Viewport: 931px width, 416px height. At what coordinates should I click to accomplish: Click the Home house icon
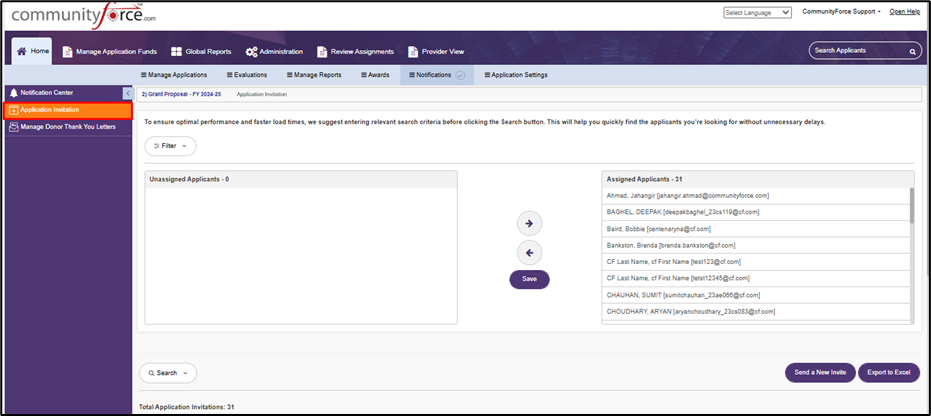(22, 51)
